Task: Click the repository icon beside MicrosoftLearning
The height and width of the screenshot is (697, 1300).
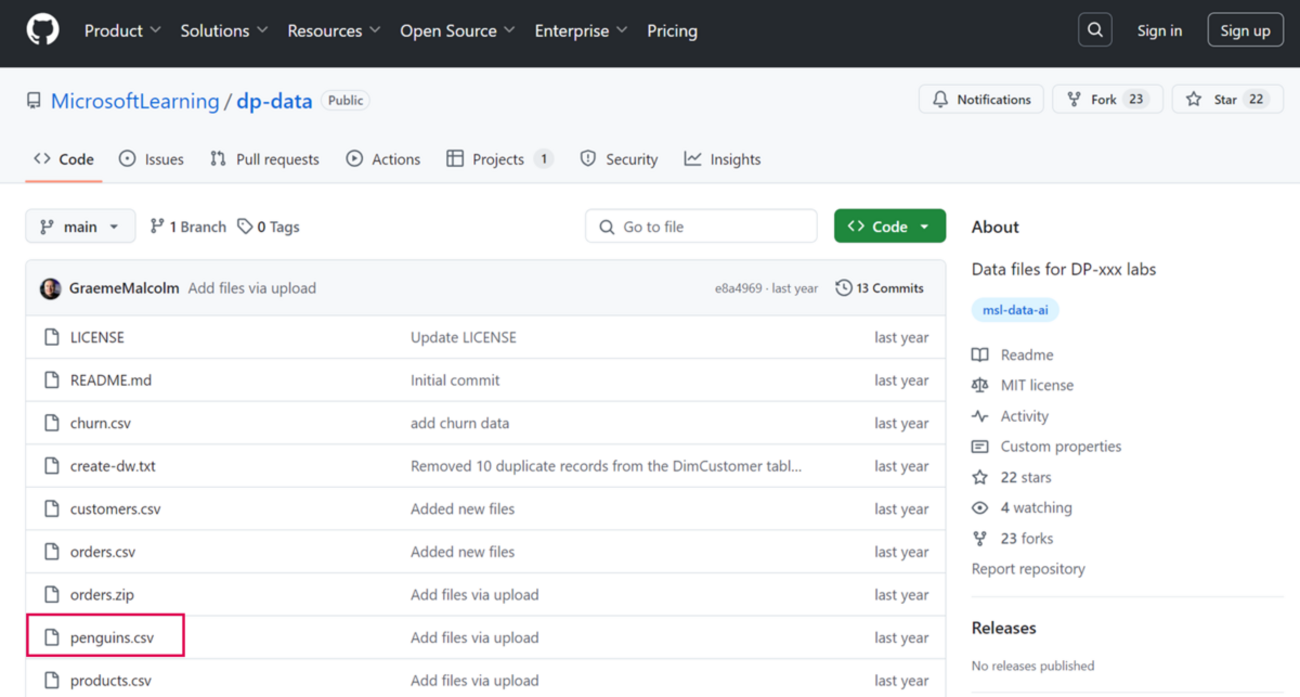Action: (x=34, y=101)
